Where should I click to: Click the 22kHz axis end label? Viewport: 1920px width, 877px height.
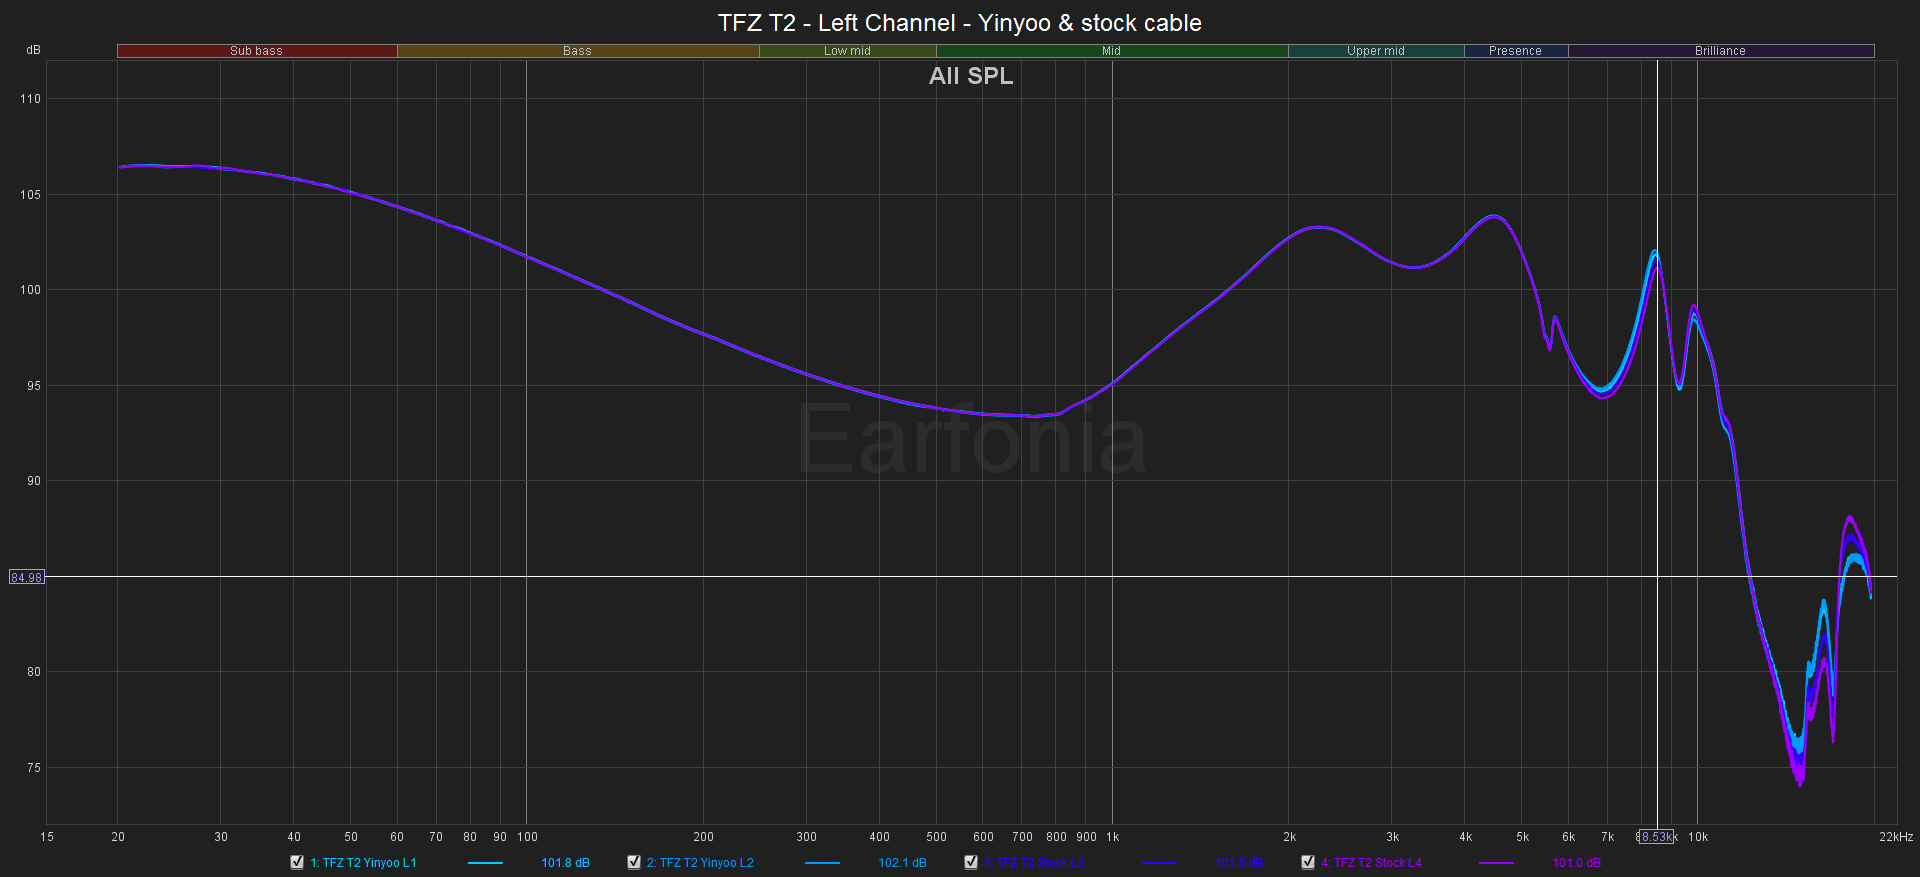(x=1896, y=837)
